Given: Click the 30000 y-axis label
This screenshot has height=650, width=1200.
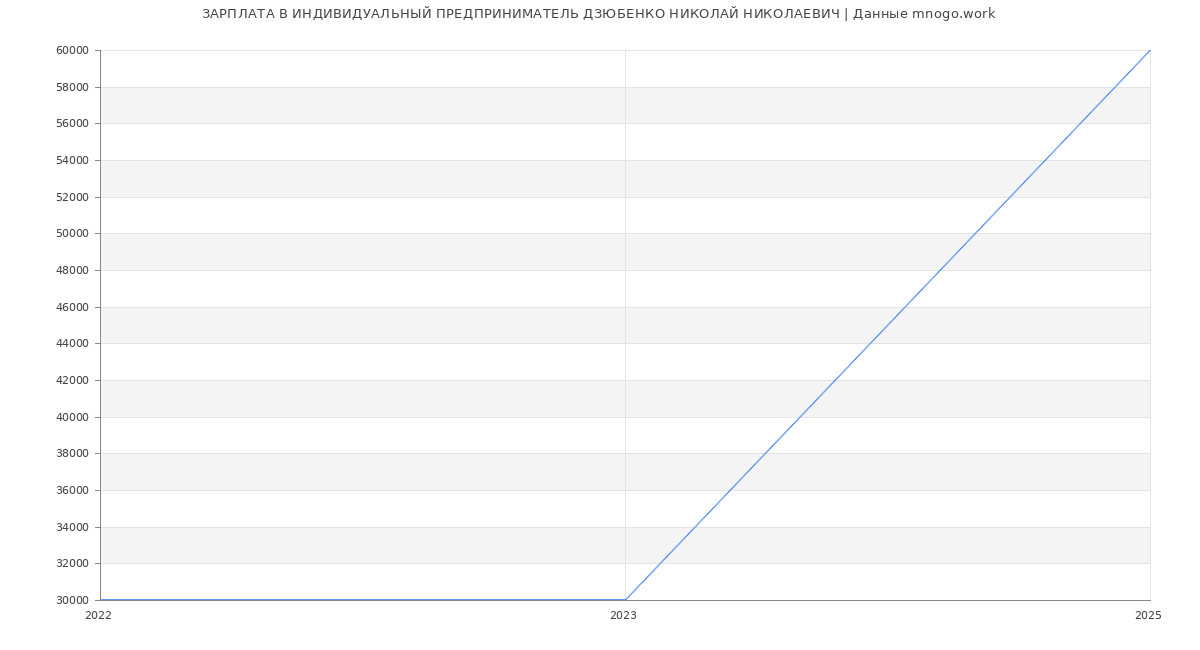Looking at the screenshot, I should coord(72,601).
